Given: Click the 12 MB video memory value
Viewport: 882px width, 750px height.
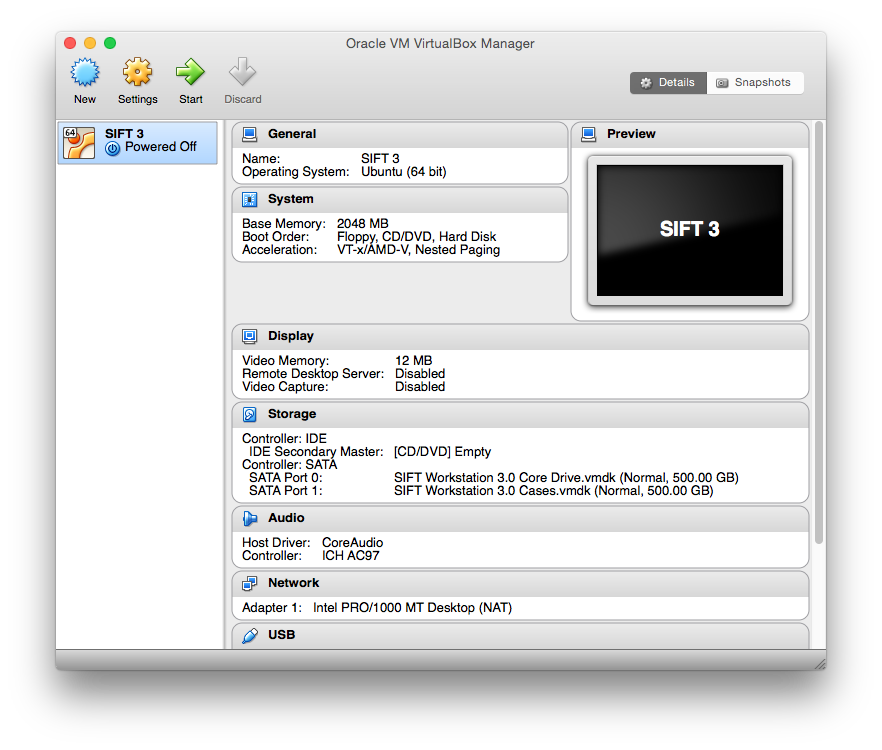Looking at the screenshot, I should tap(413, 361).
